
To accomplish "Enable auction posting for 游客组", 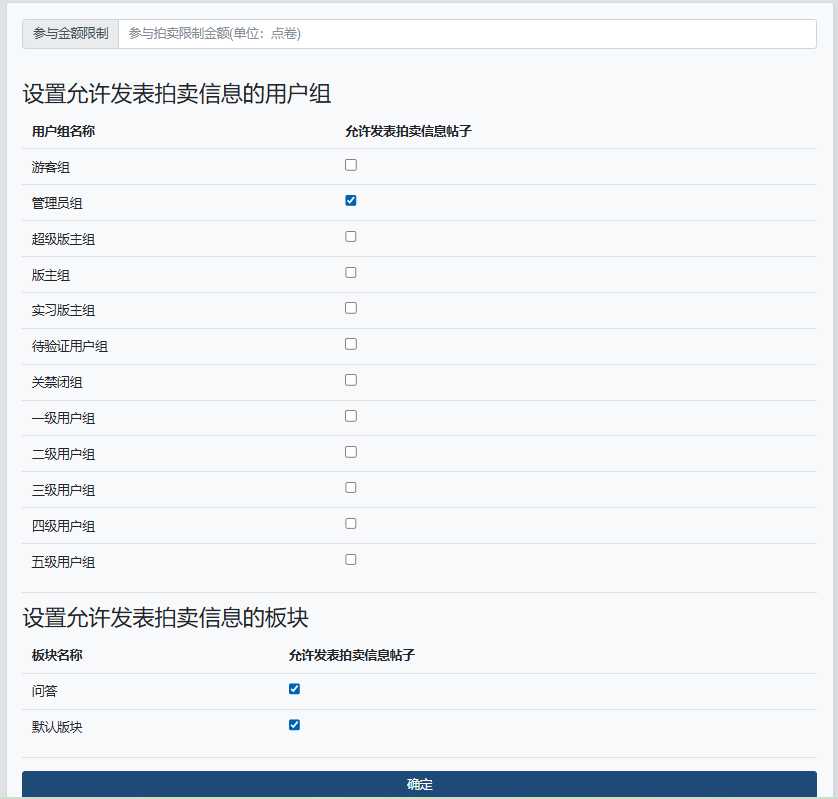I will [x=350, y=165].
